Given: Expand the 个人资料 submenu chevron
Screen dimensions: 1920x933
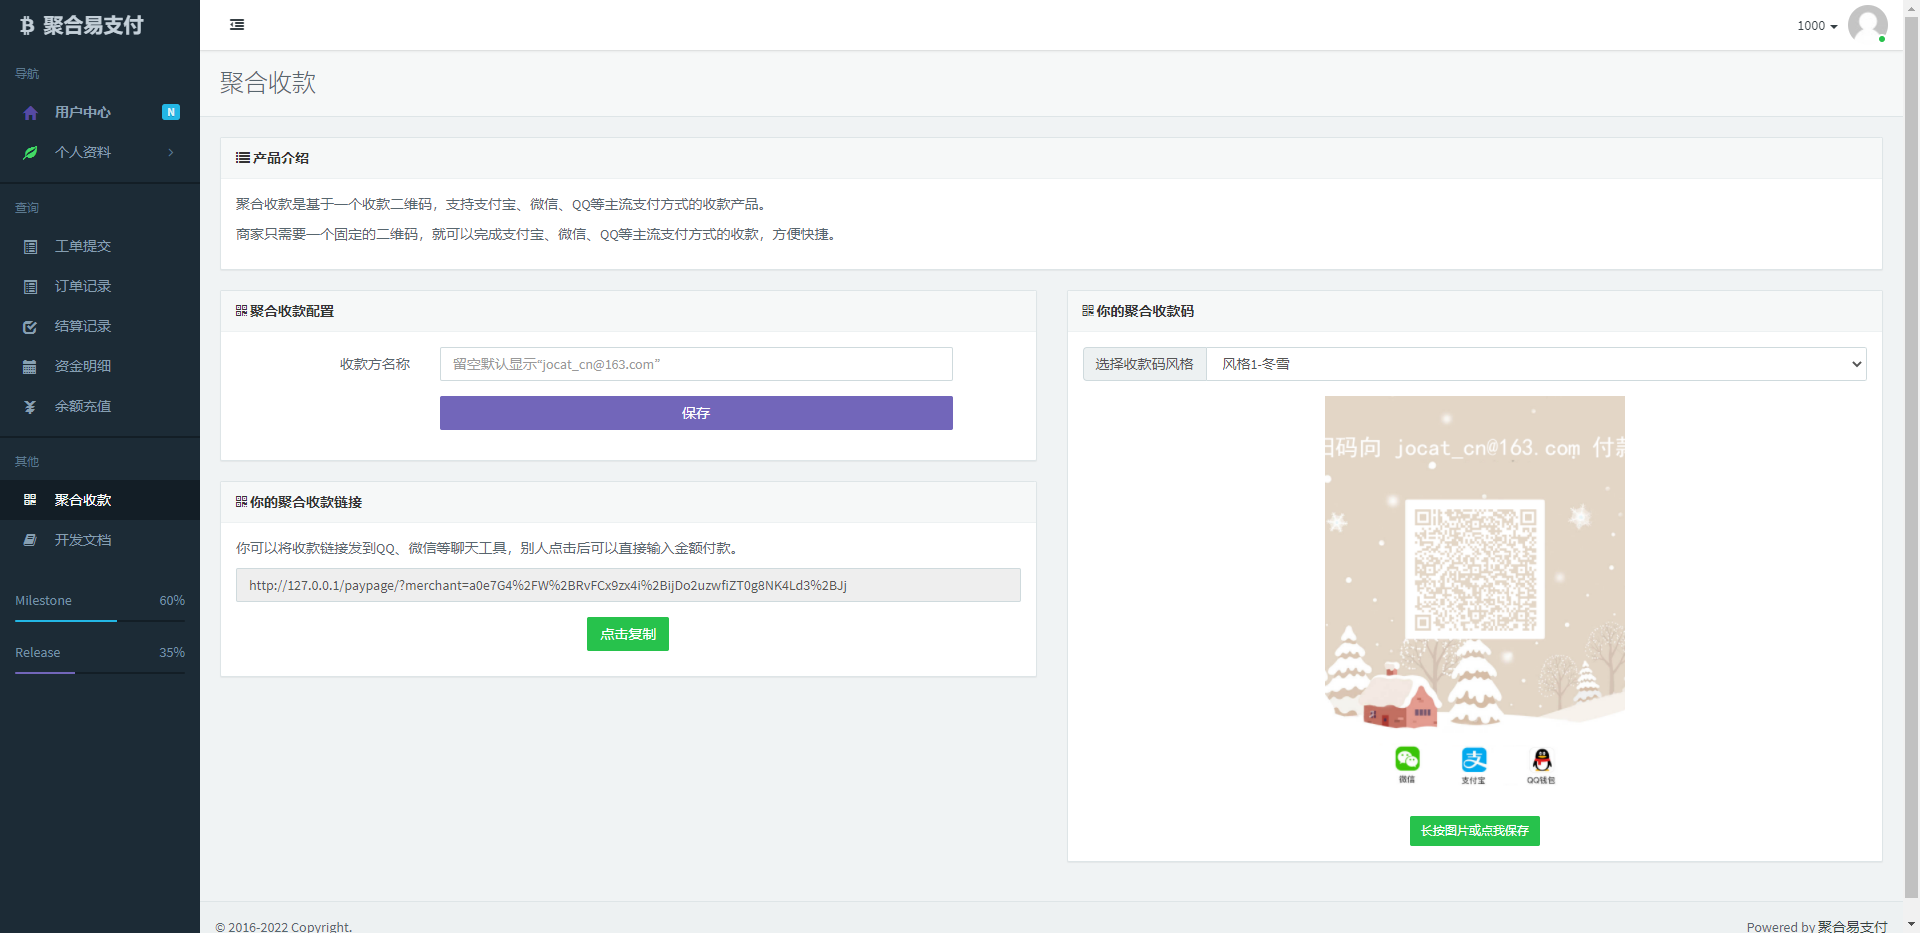Looking at the screenshot, I should (171, 152).
